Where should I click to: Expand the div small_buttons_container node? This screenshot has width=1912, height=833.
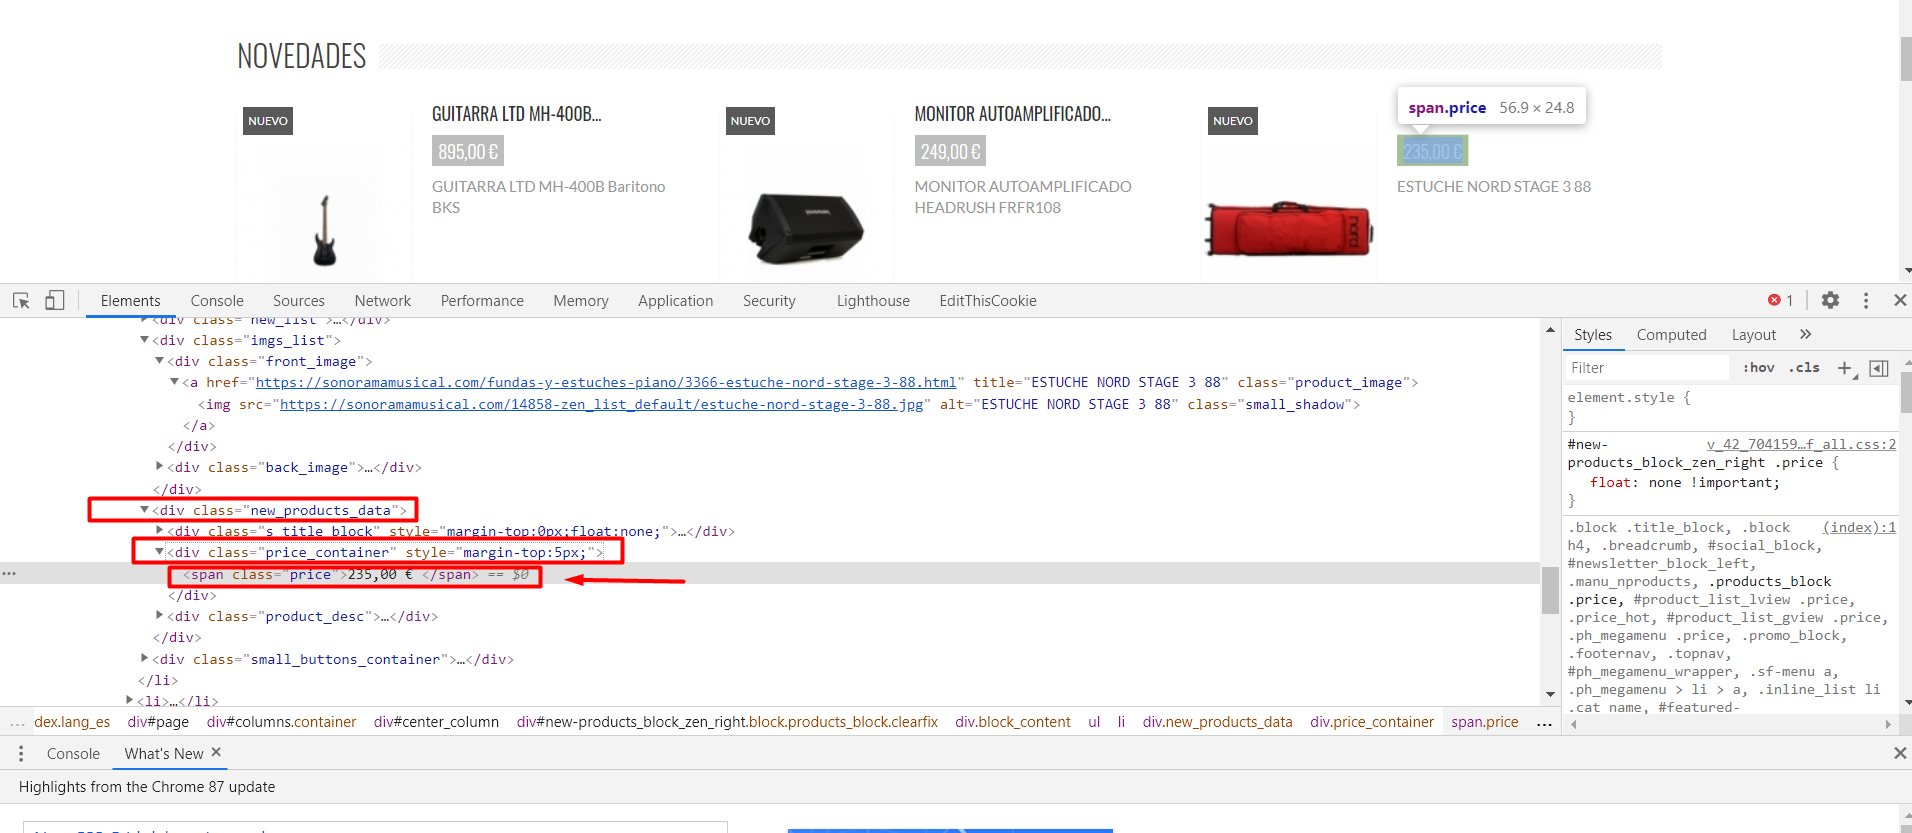[x=144, y=659]
